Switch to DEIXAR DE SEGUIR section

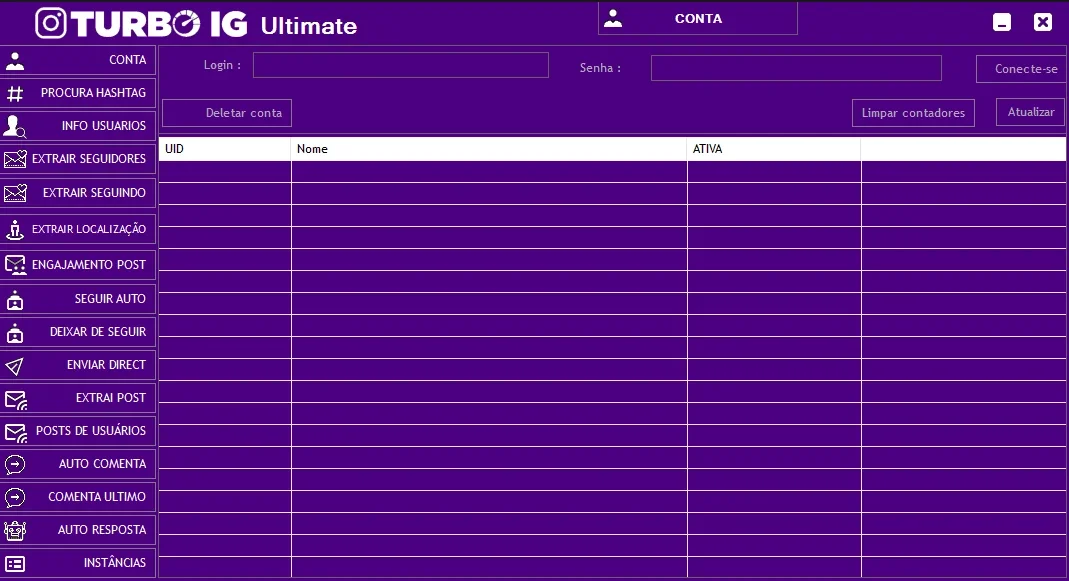pos(78,332)
